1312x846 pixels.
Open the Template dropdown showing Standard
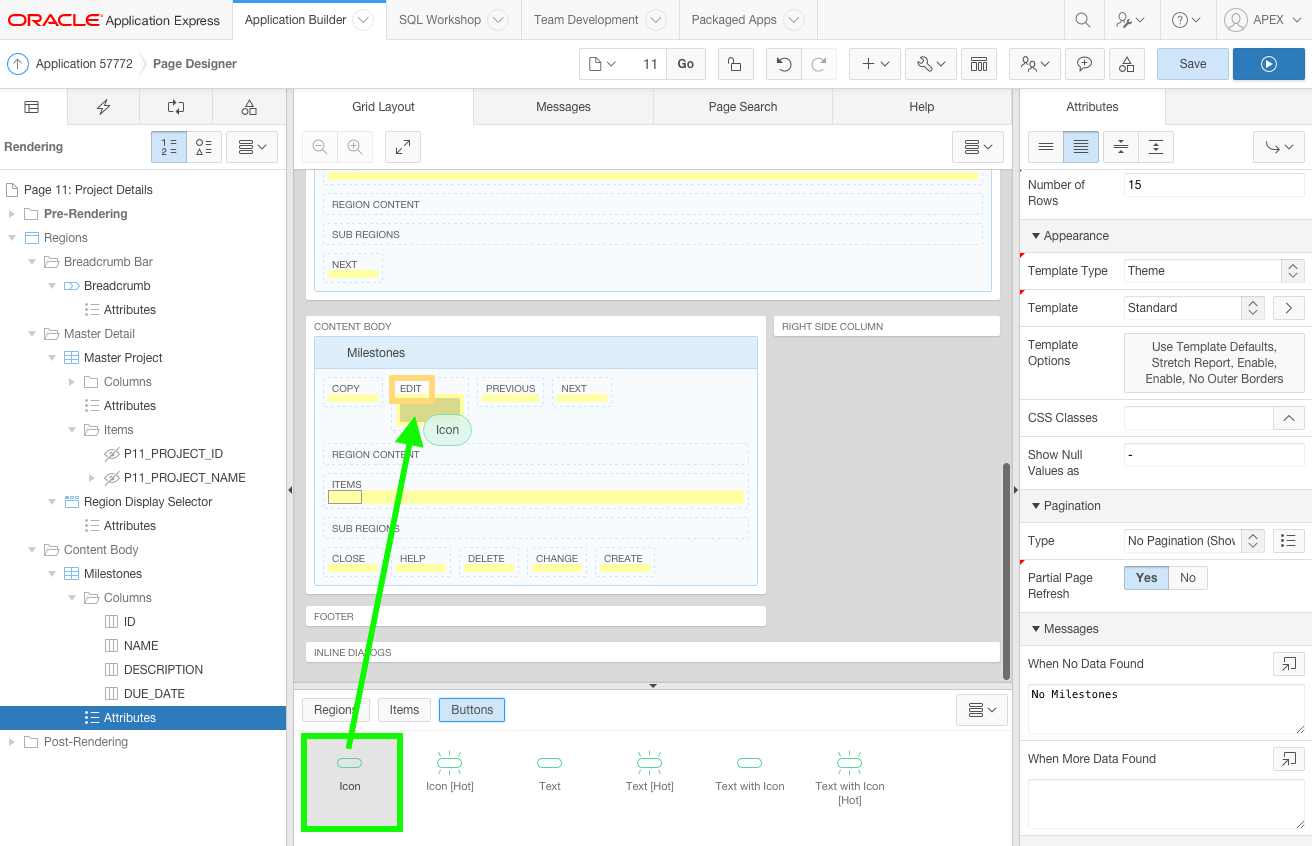click(1194, 308)
